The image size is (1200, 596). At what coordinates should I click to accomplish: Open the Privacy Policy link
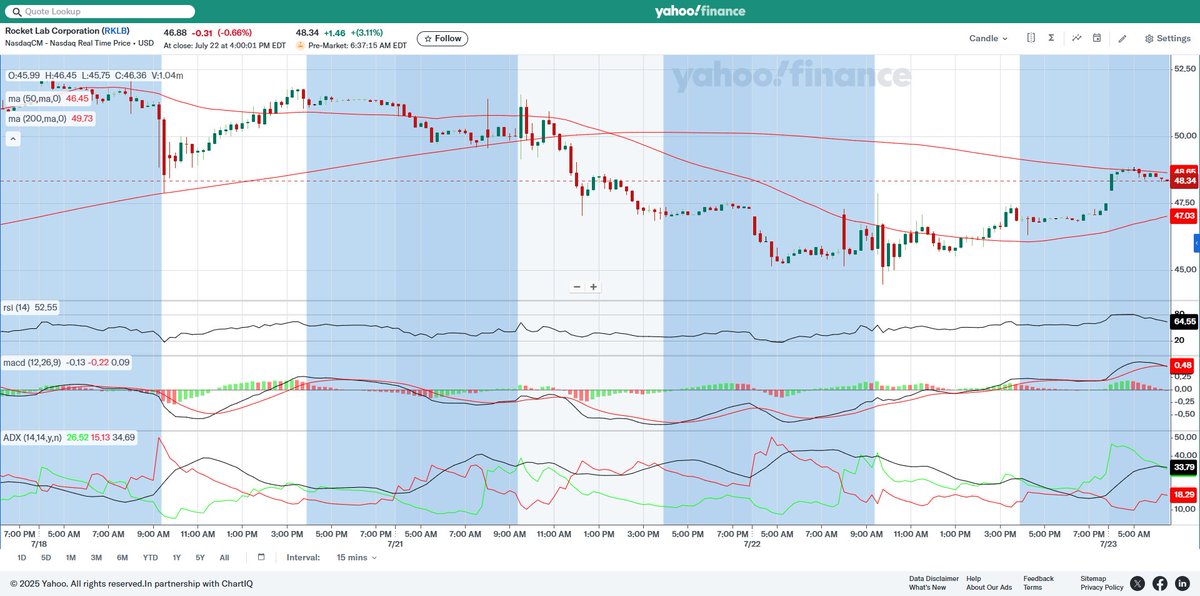click(1102, 587)
